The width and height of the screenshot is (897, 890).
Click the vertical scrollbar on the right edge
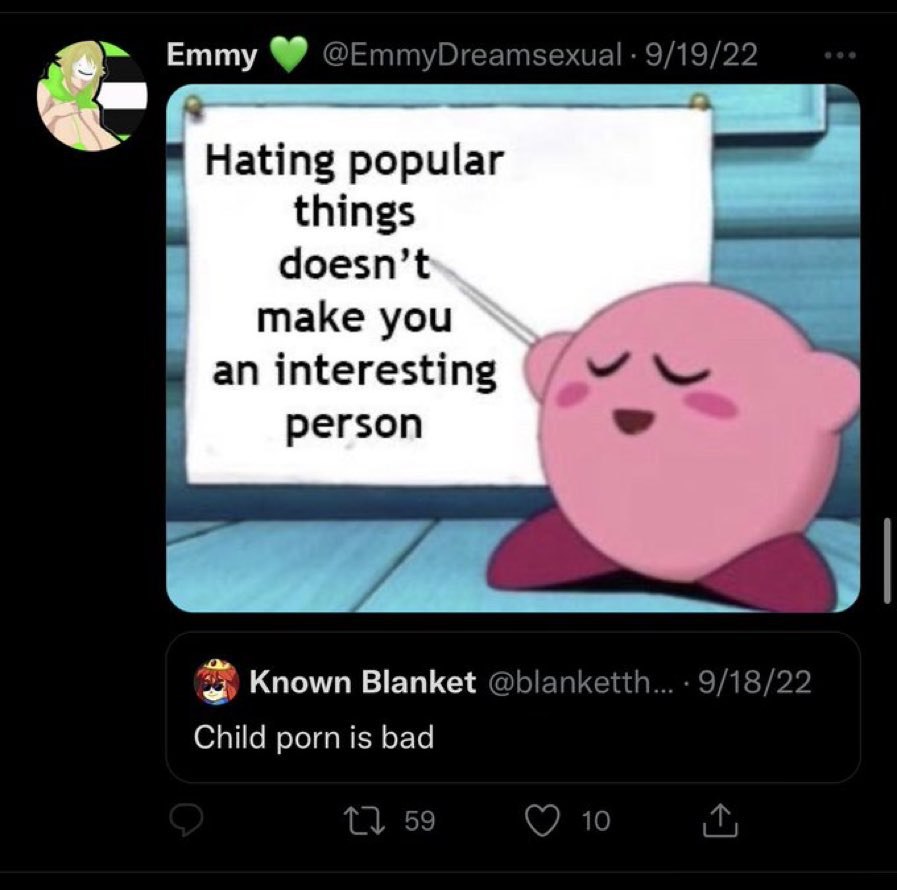coord(886,561)
